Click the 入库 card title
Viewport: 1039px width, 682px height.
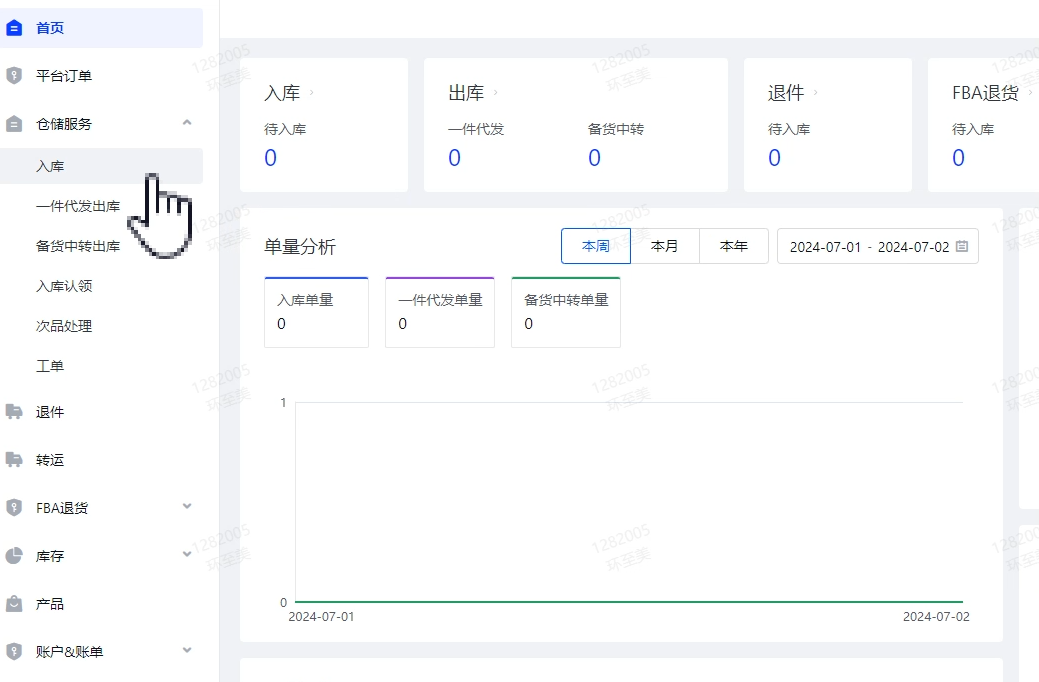point(282,93)
